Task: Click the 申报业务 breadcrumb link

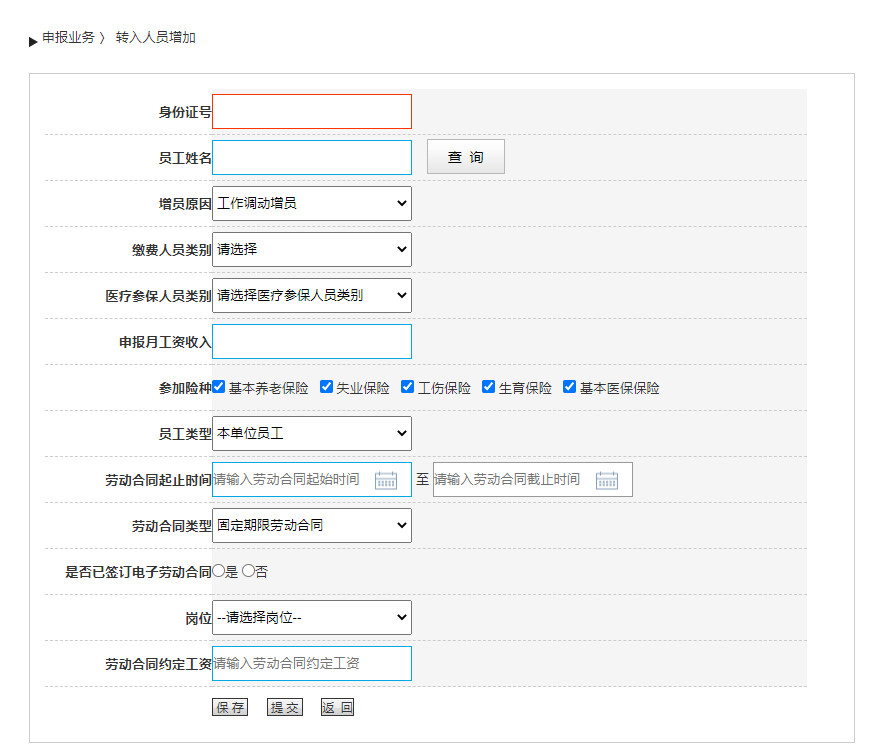Action: tap(68, 38)
